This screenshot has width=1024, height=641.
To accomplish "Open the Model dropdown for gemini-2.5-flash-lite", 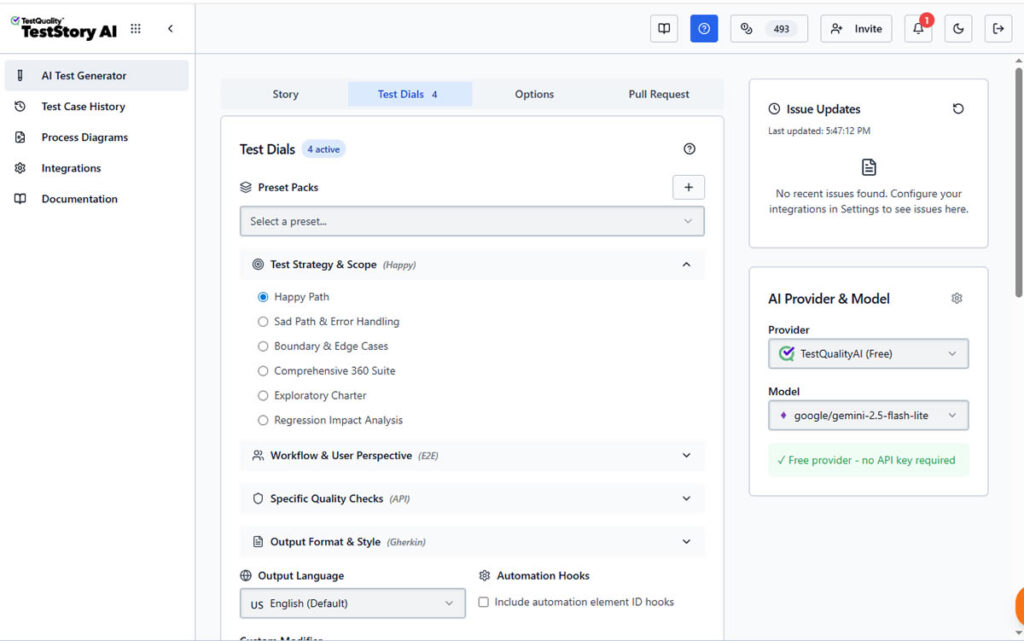I will 868,415.
